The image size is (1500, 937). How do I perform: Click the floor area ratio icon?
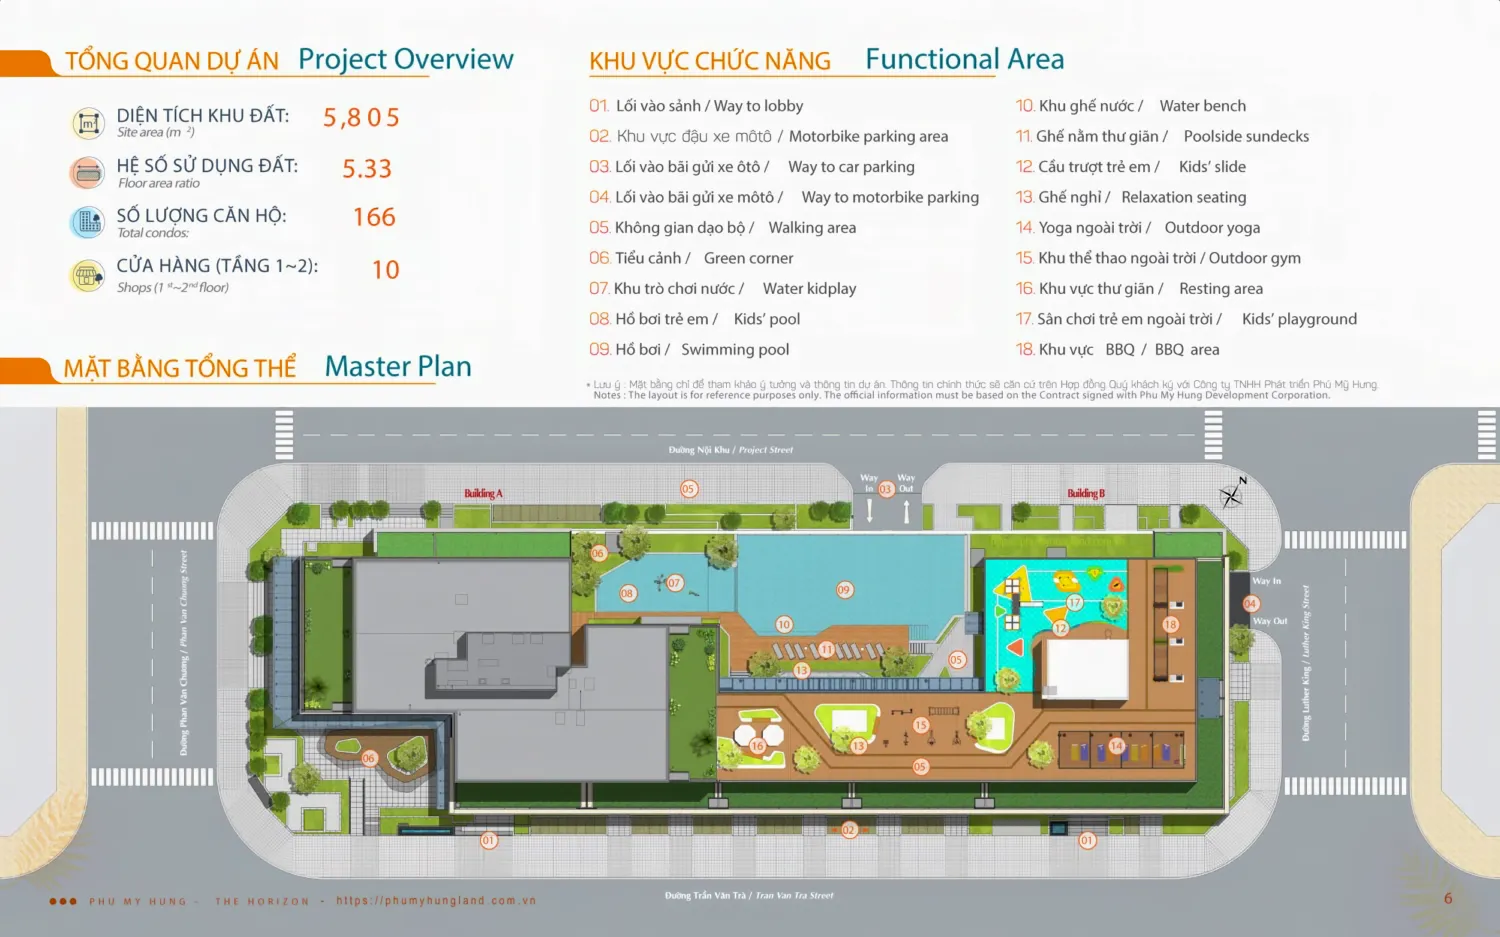(x=88, y=173)
